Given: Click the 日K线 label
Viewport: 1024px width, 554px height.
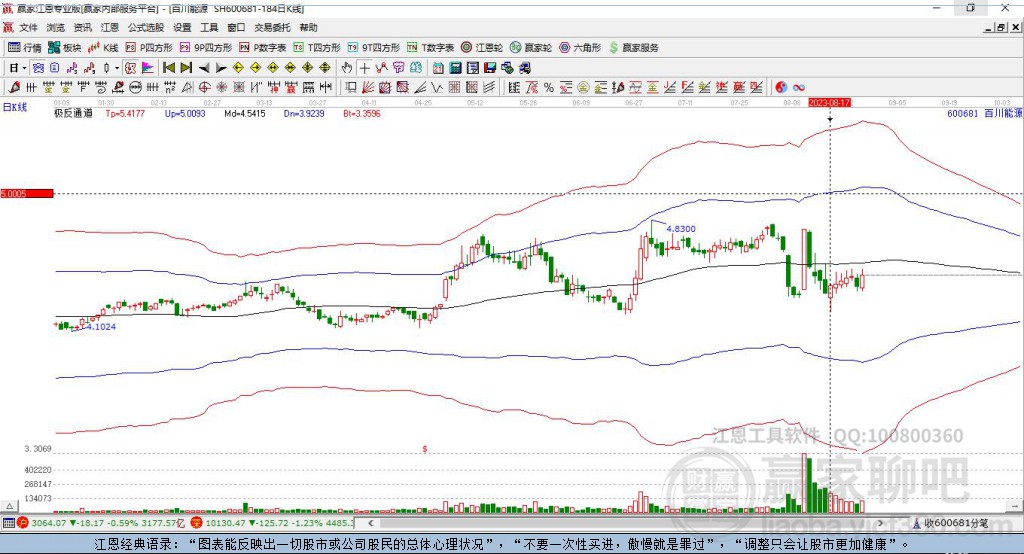Looking at the screenshot, I should (x=15, y=107).
